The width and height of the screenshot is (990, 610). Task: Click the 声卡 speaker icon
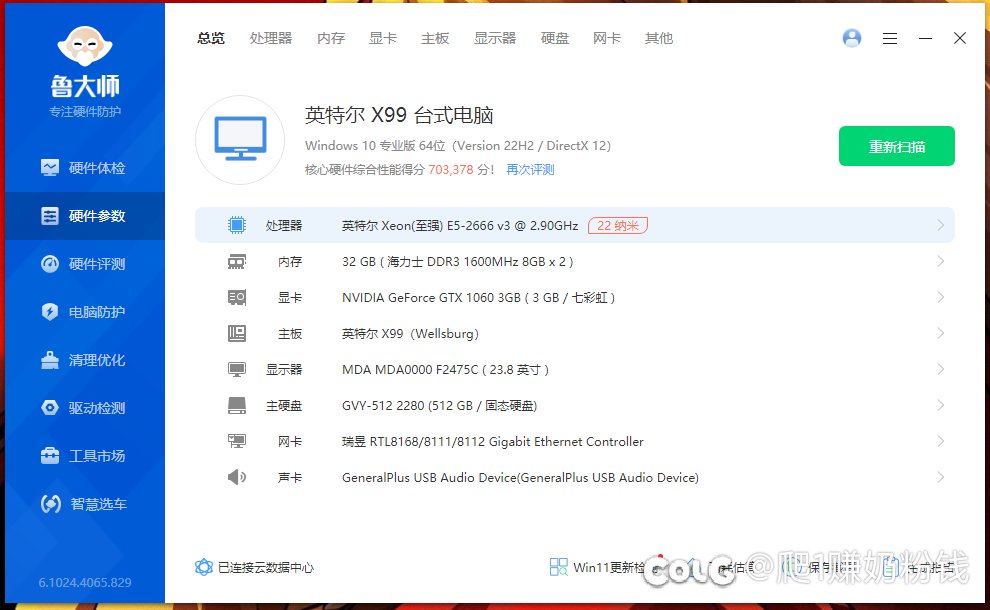[x=237, y=477]
